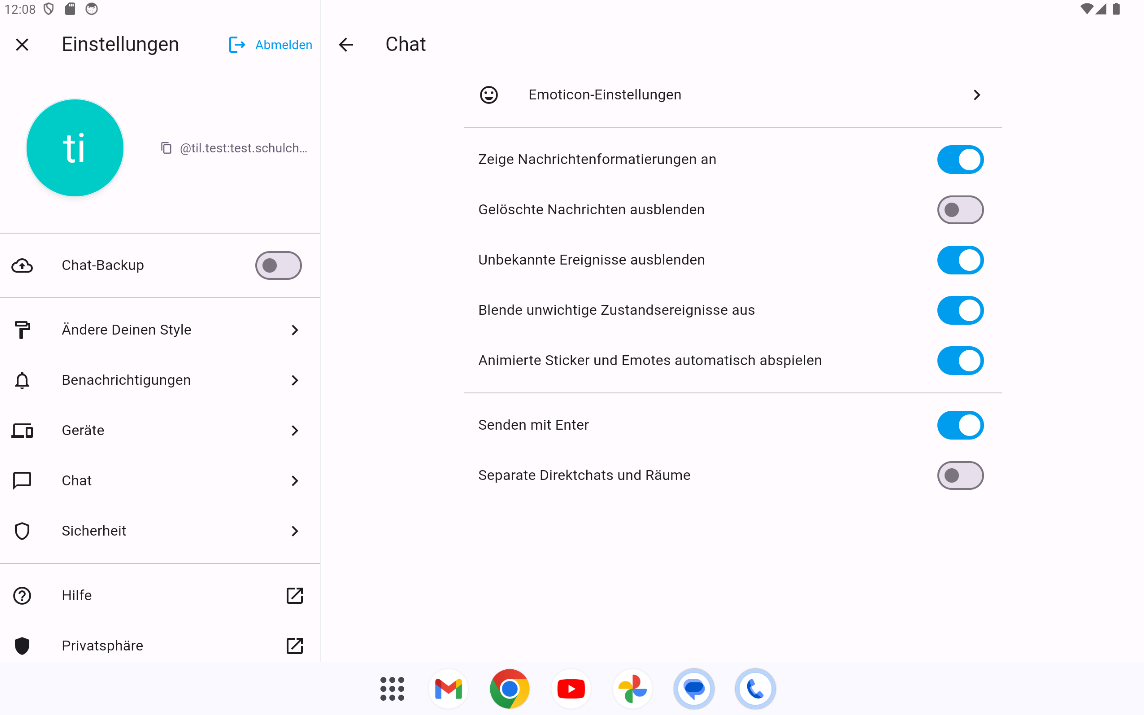The width and height of the screenshot is (1144, 715).
Task: Launch Gmail from the taskbar
Action: click(449, 689)
